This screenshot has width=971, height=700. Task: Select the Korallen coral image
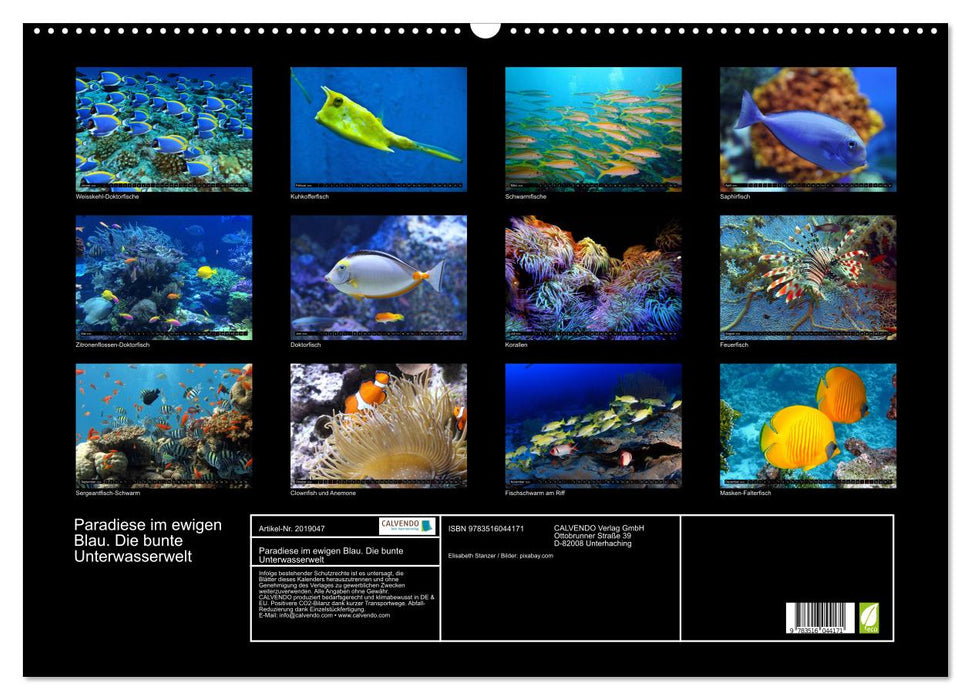click(592, 275)
